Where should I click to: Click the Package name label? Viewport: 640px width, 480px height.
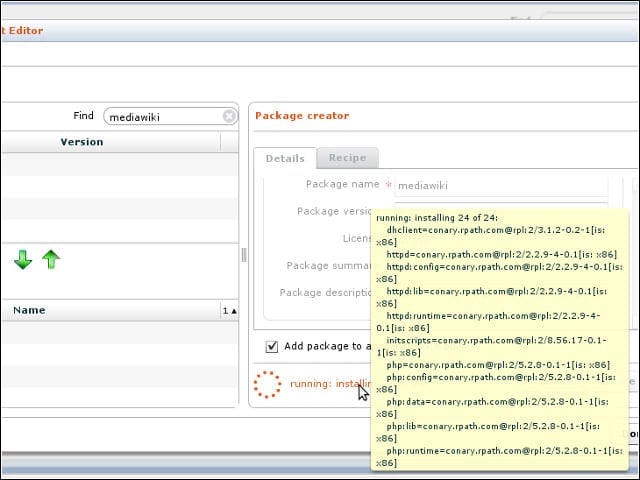[342, 184]
